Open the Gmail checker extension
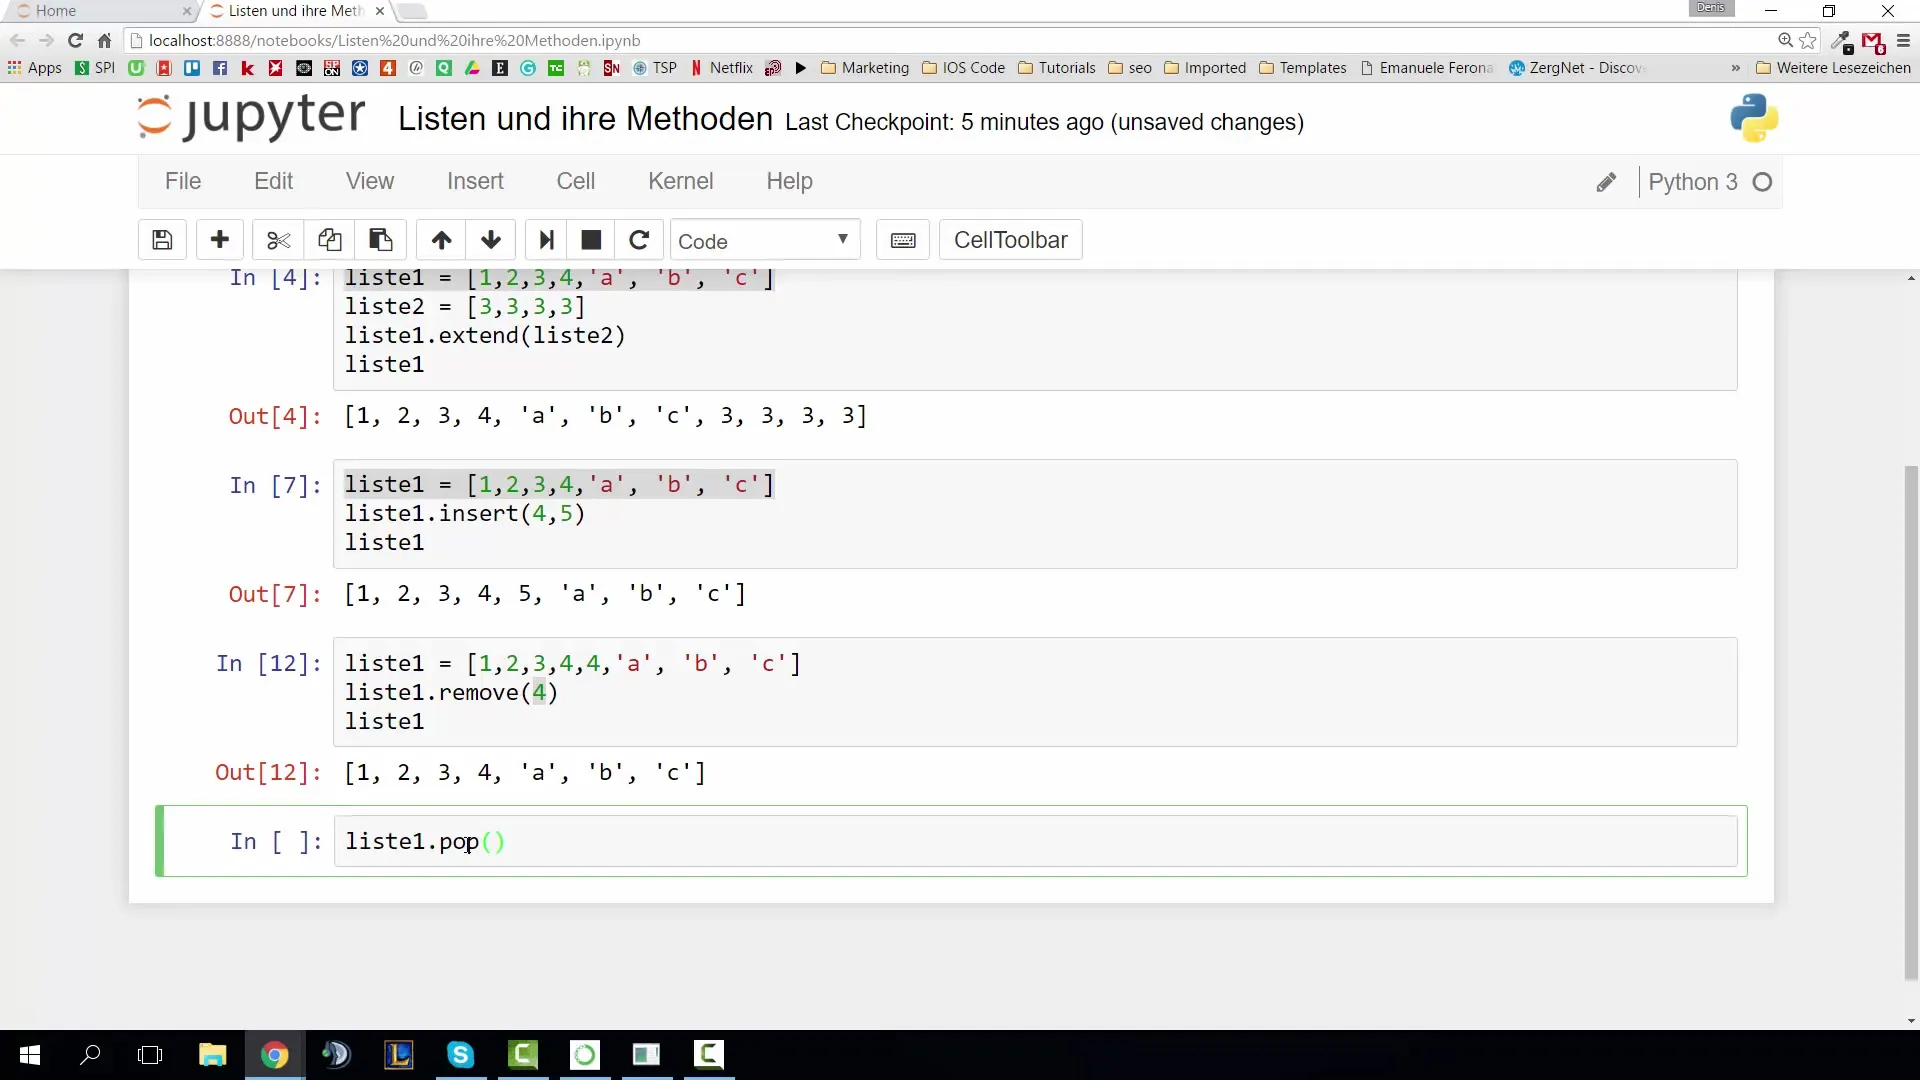Viewport: 1920px width, 1080px height. (1872, 42)
